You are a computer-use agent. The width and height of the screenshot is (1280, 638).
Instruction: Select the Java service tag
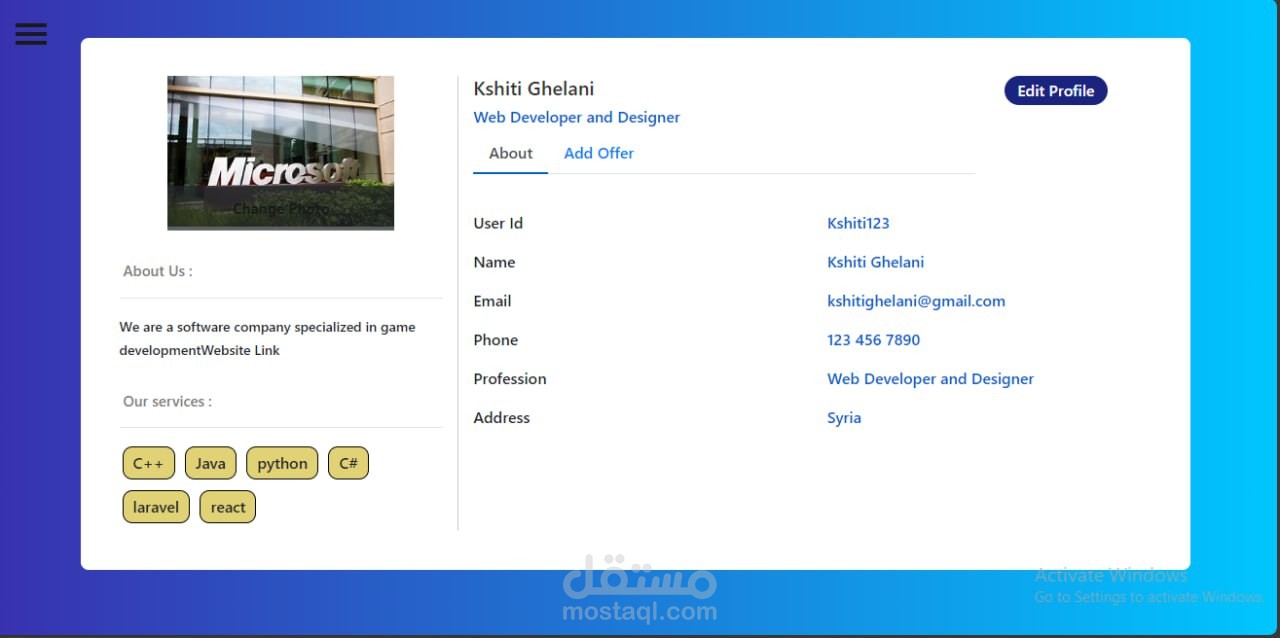[210, 463]
